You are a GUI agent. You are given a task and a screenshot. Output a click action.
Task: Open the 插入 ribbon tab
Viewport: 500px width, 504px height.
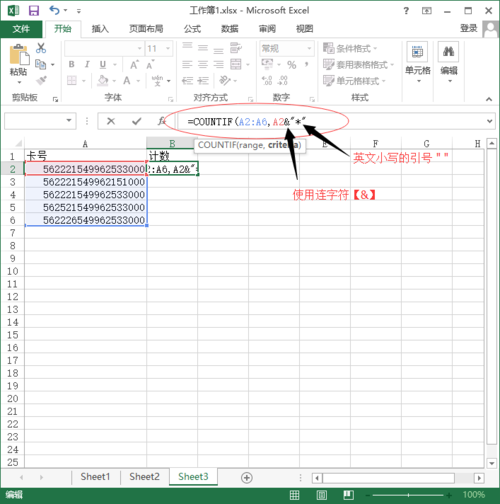click(x=100, y=29)
